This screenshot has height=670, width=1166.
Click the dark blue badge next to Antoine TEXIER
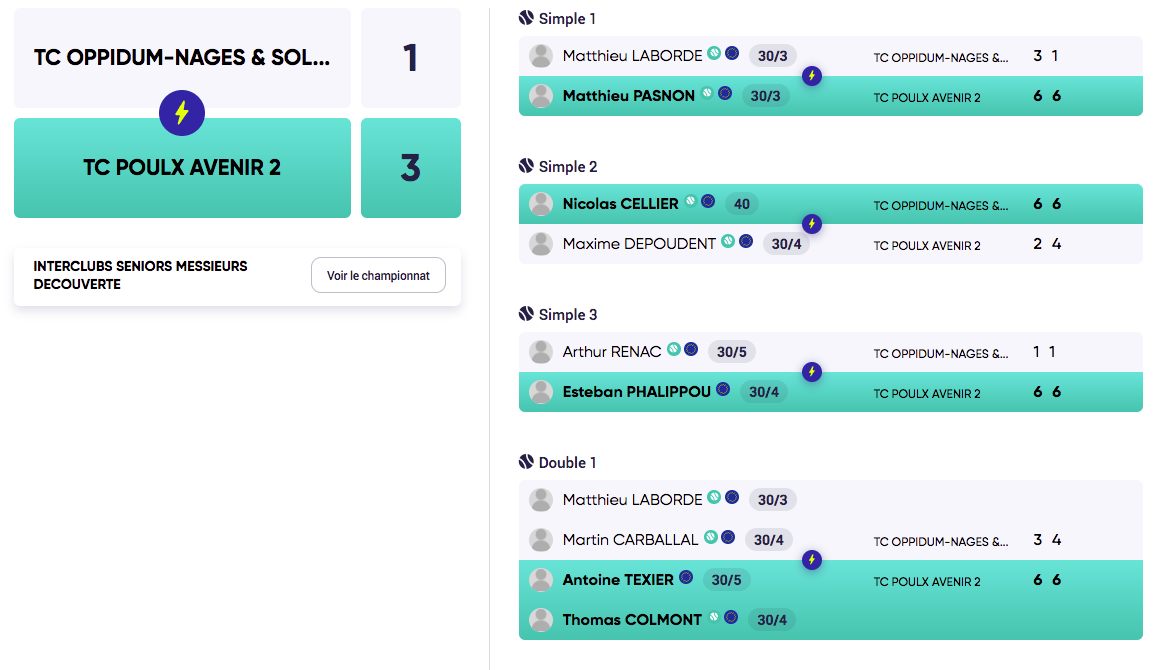686,577
